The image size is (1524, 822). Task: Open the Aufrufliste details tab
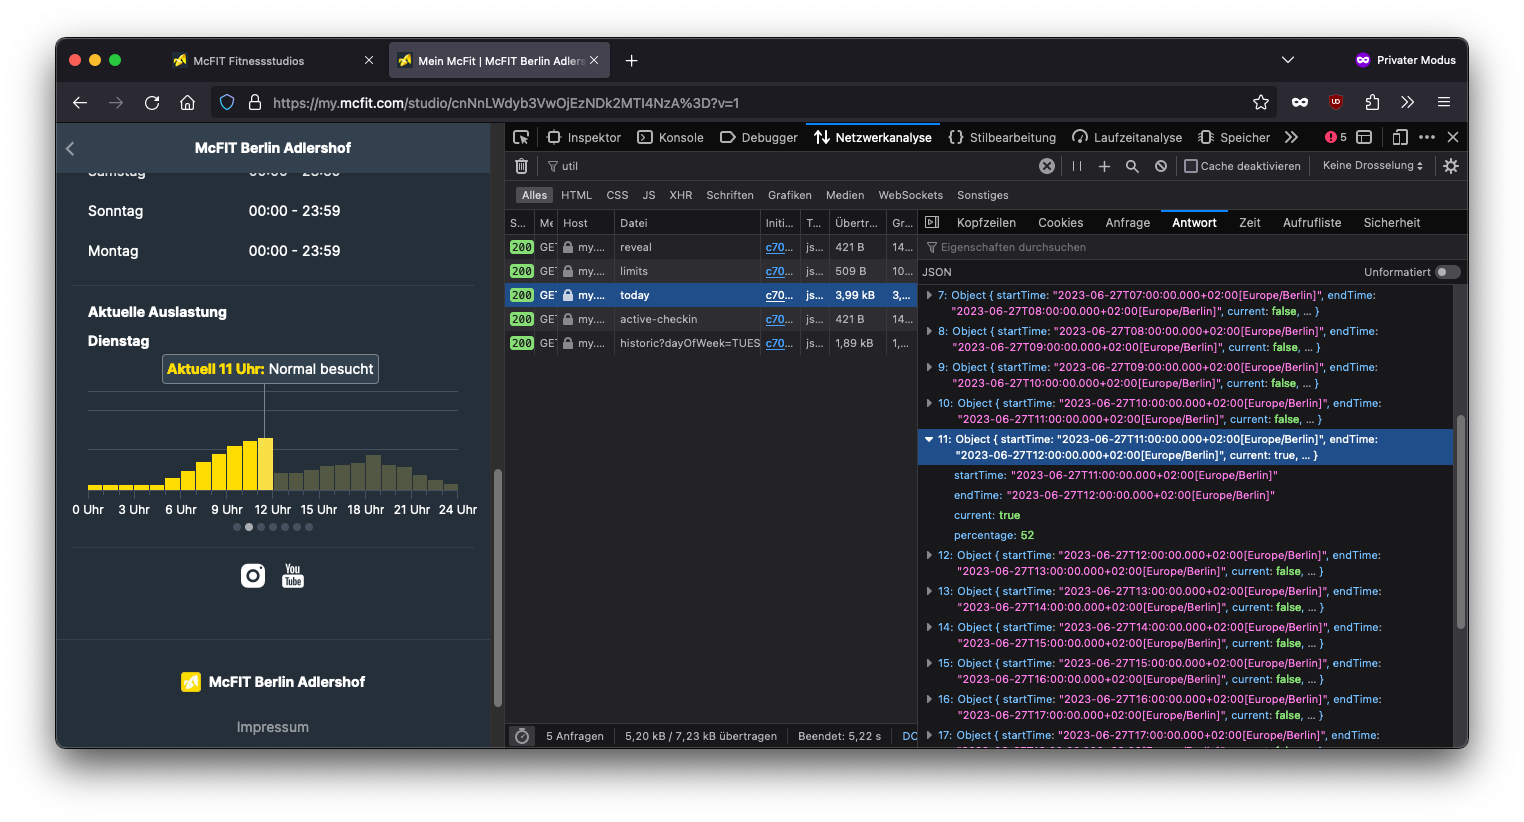pyautogui.click(x=1312, y=222)
